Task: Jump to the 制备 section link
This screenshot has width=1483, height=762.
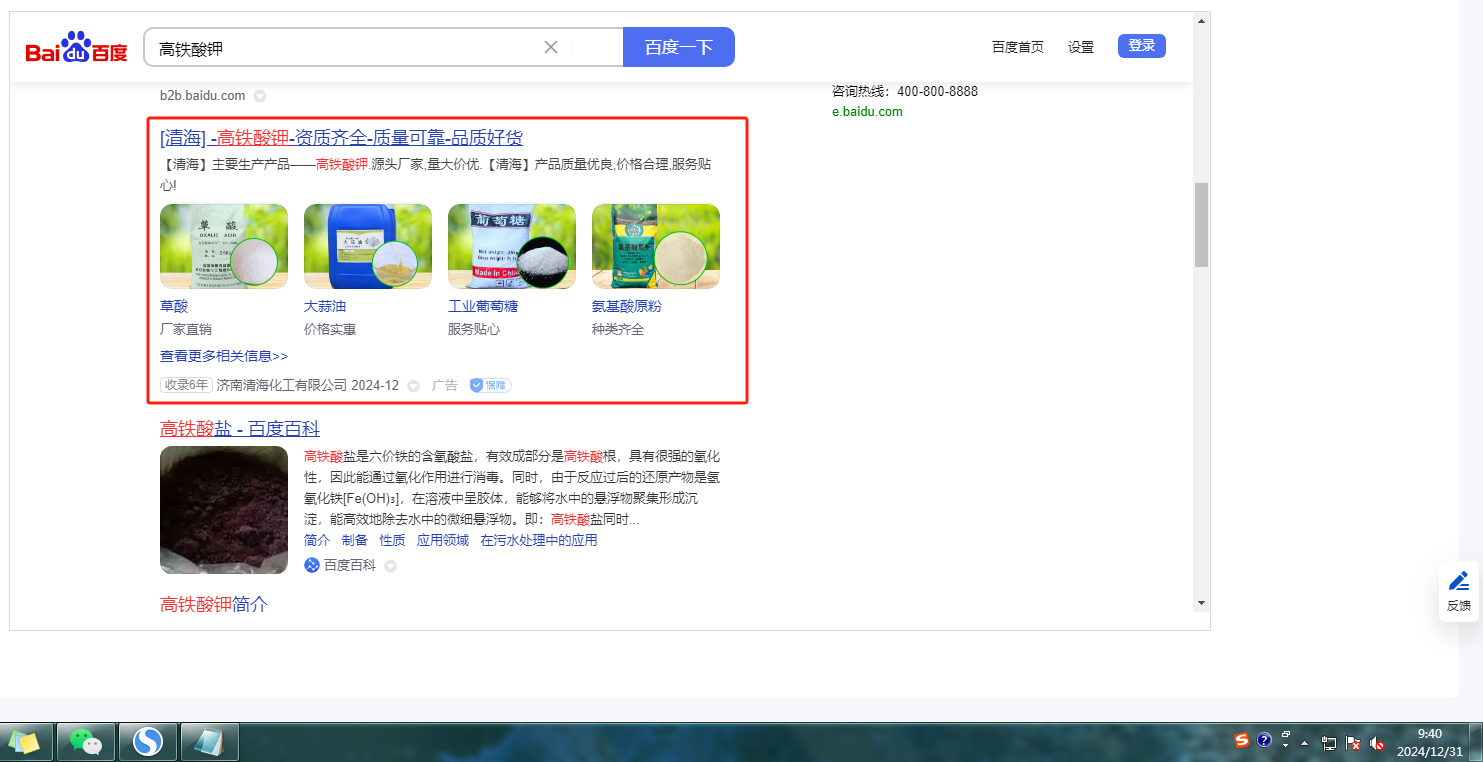Action: click(x=355, y=540)
